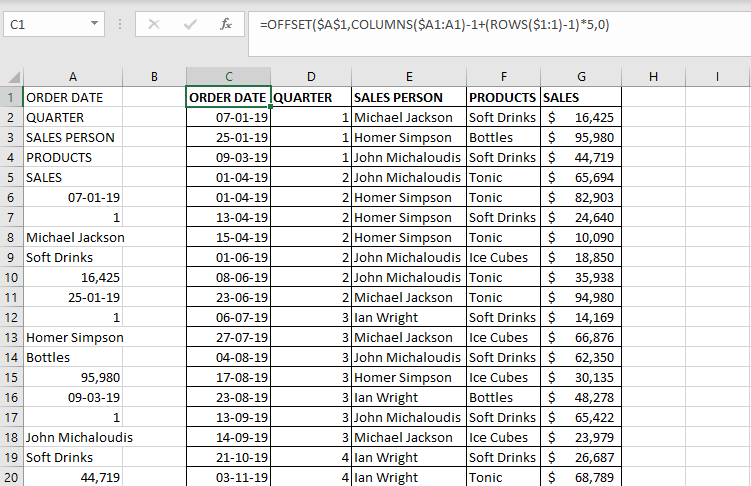Click the Cancel X icon in formula bar
The width and height of the screenshot is (751, 486).
154,24
